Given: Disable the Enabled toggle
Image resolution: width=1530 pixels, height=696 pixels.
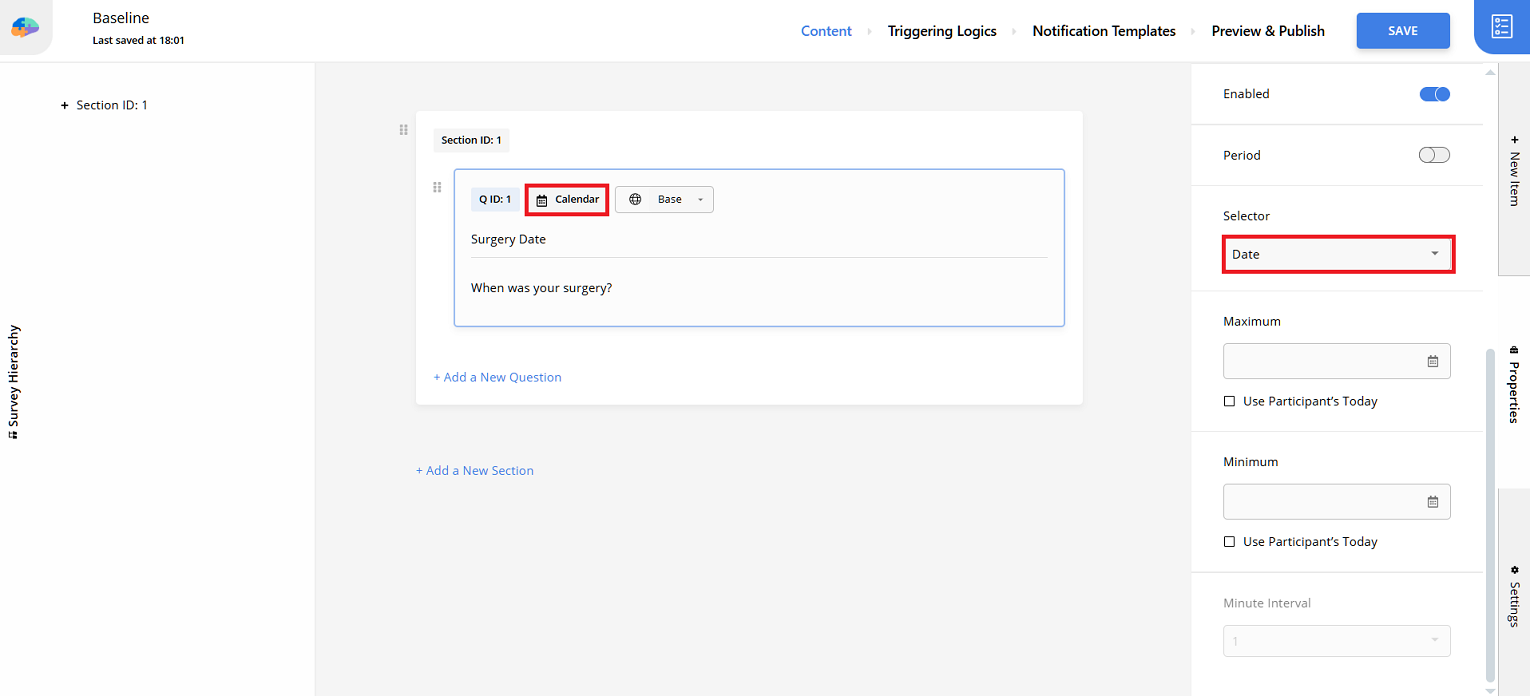Looking at the screenshot, I should point(1434,93).
